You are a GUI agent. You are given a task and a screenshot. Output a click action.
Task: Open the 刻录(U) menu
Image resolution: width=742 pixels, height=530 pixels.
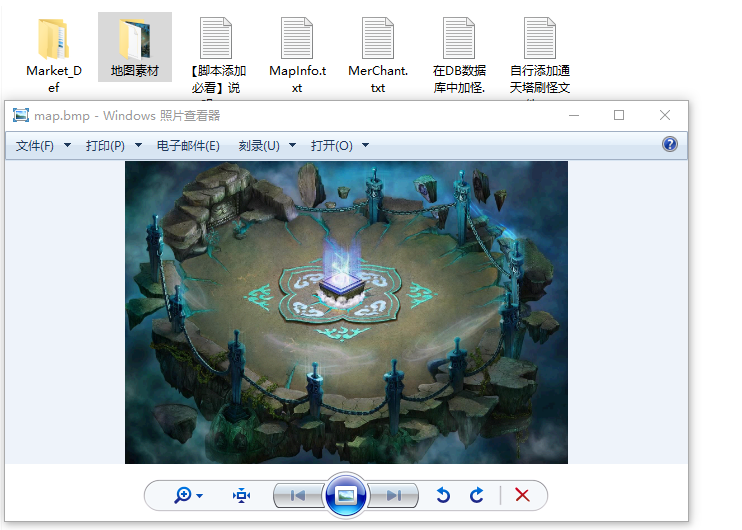tap(259, 145)
